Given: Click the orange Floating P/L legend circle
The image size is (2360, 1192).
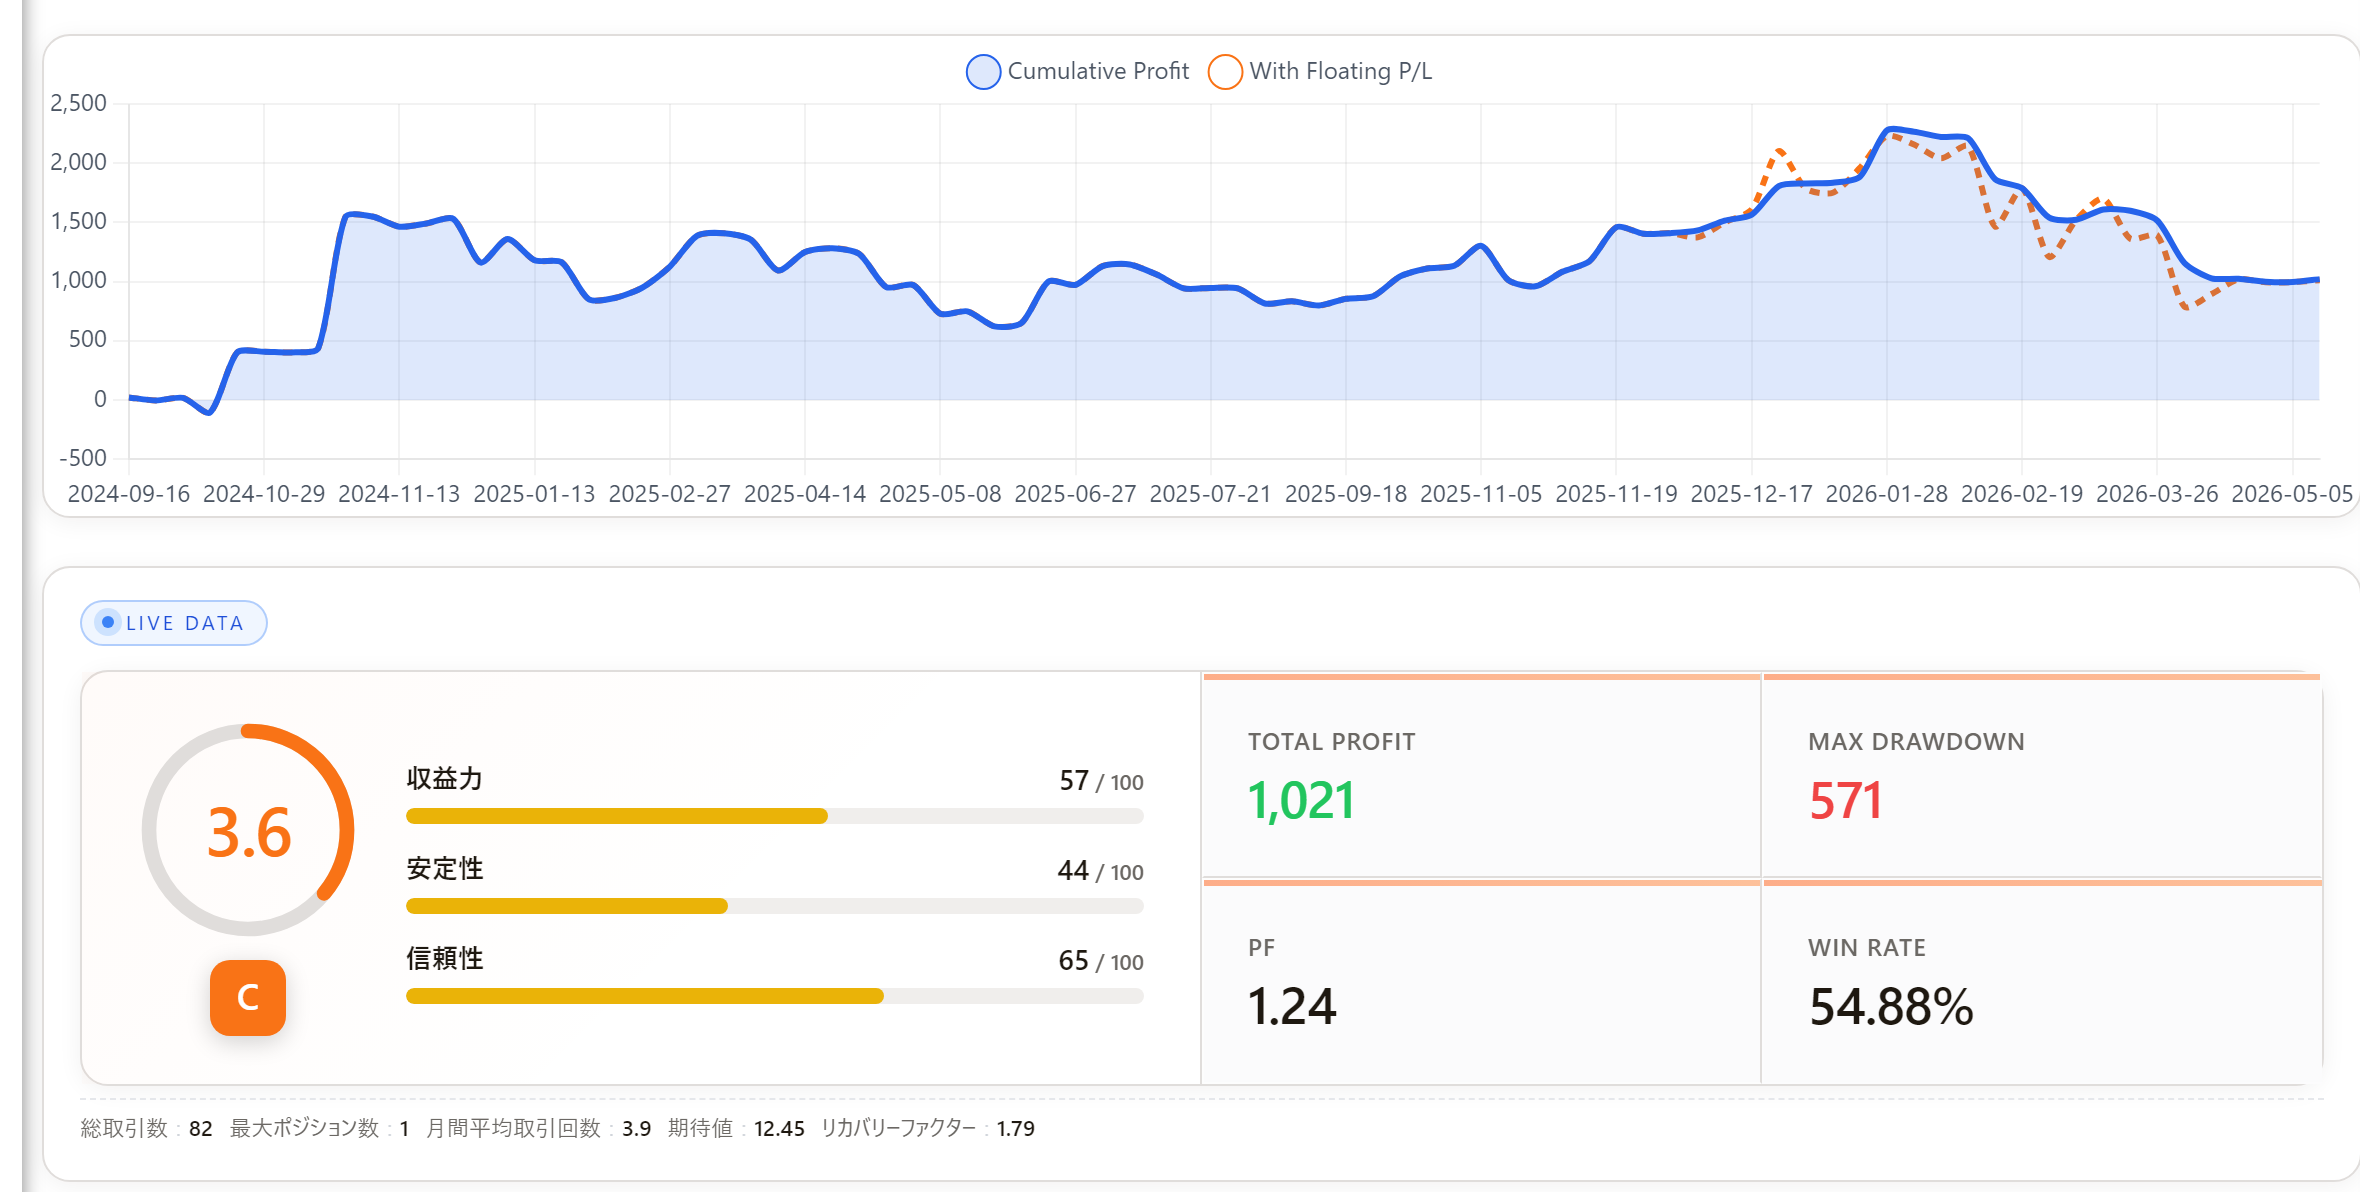Looking at the screenshot, I should coord(1225,72).
